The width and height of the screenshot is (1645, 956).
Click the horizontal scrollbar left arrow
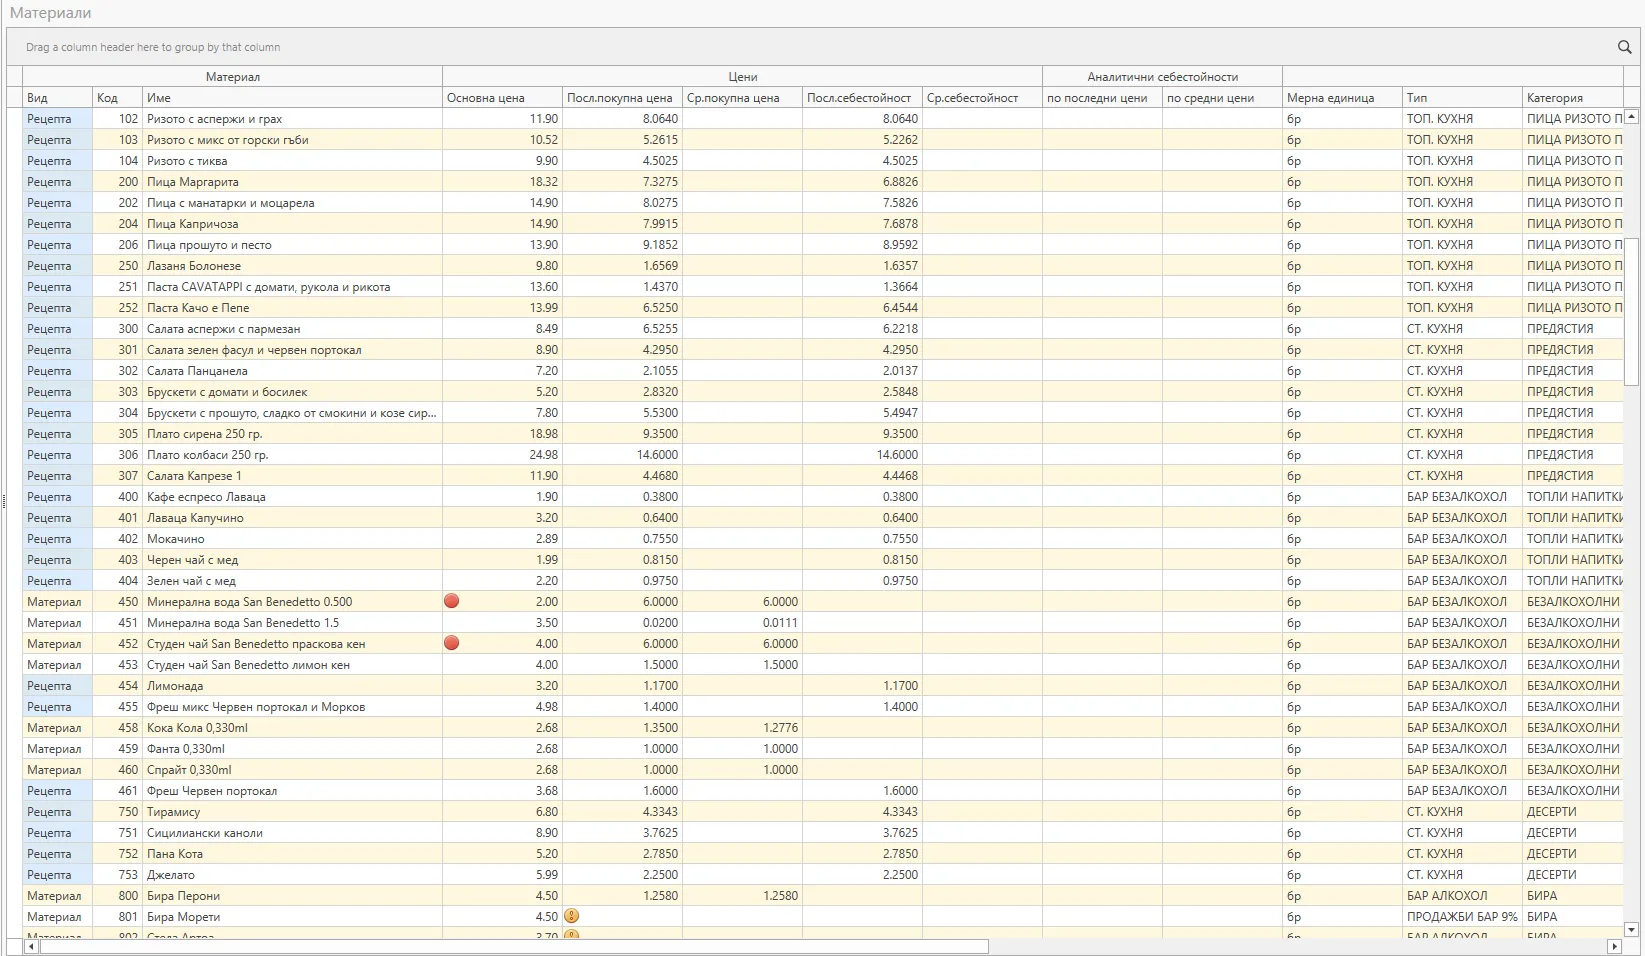click(31, 946)
